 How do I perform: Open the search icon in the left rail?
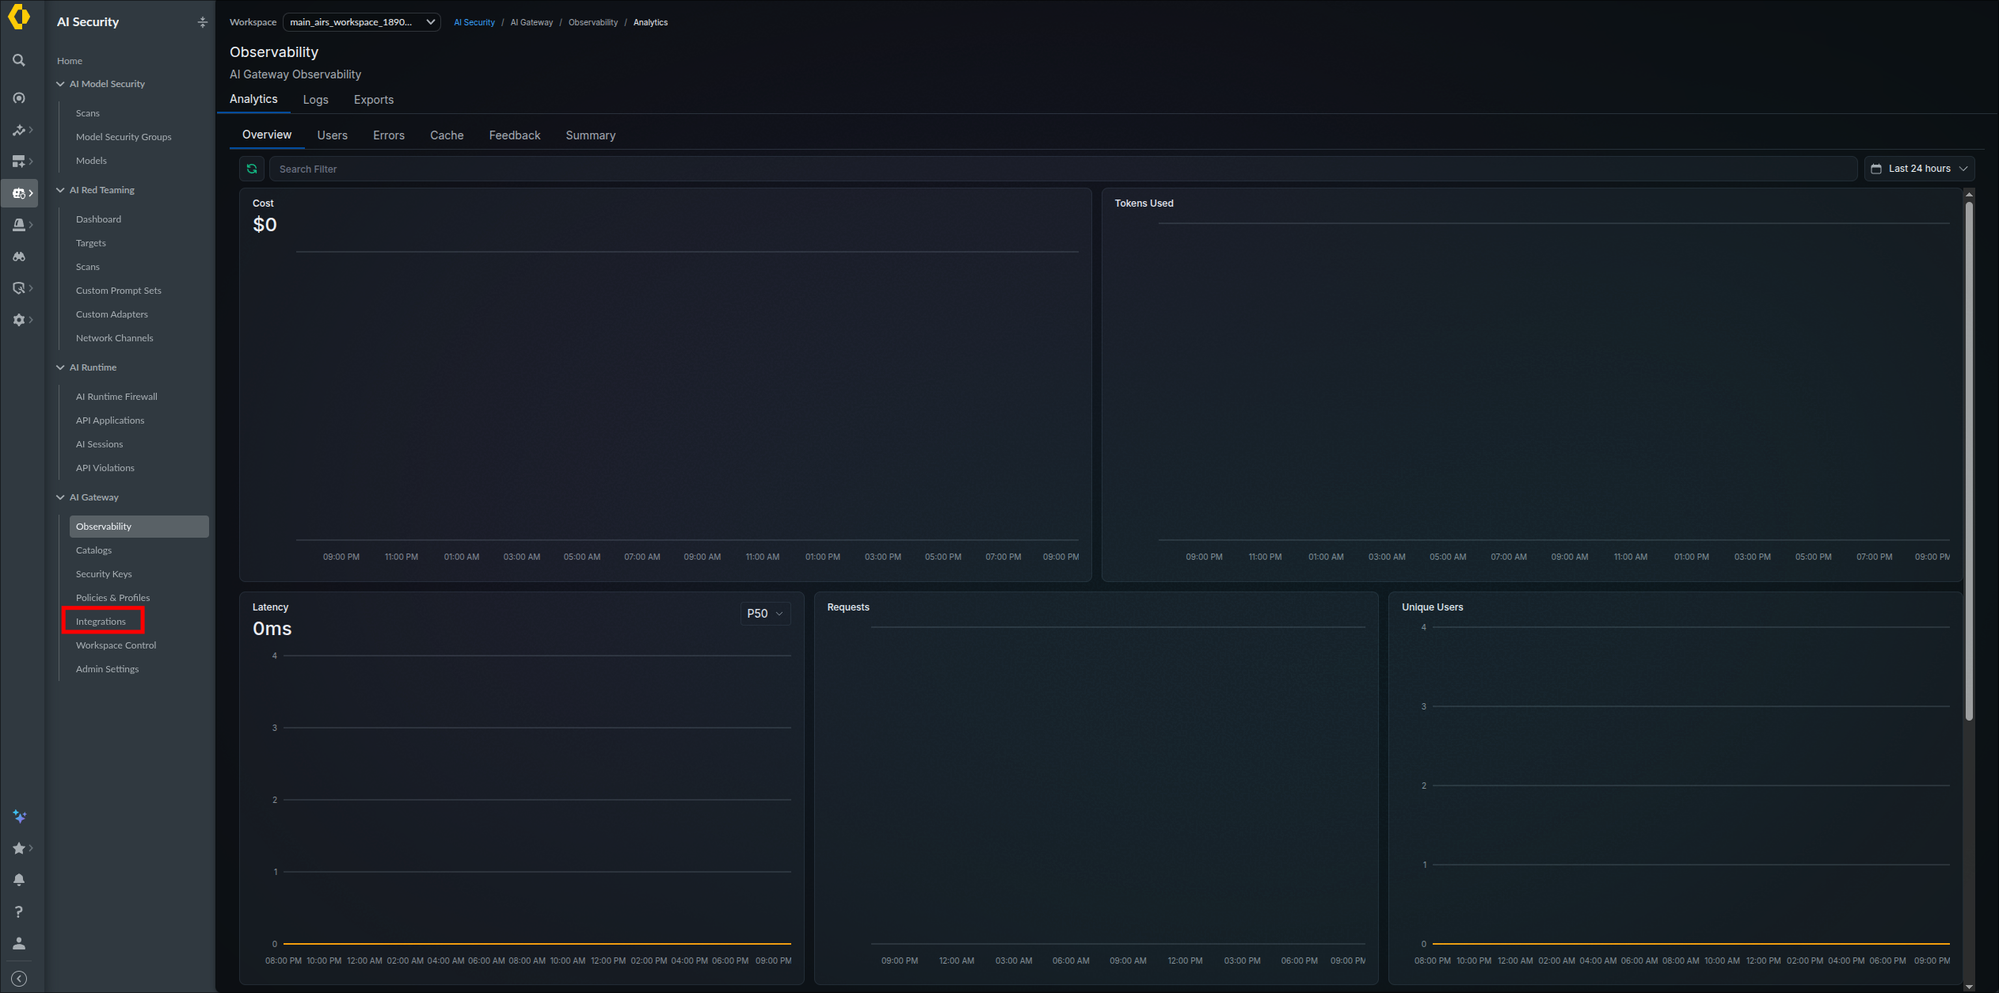coord(19,61)
